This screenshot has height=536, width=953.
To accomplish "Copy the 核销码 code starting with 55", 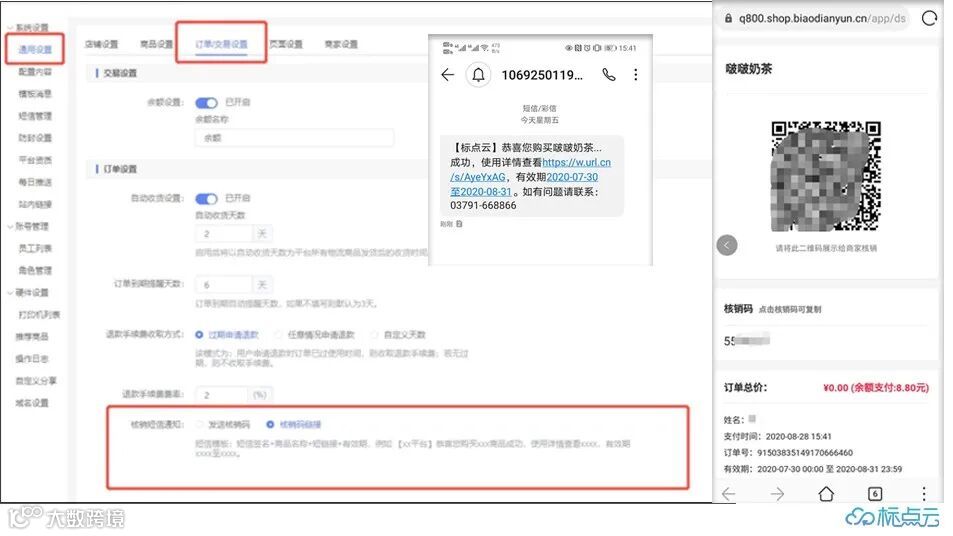I will pos(747,340).
